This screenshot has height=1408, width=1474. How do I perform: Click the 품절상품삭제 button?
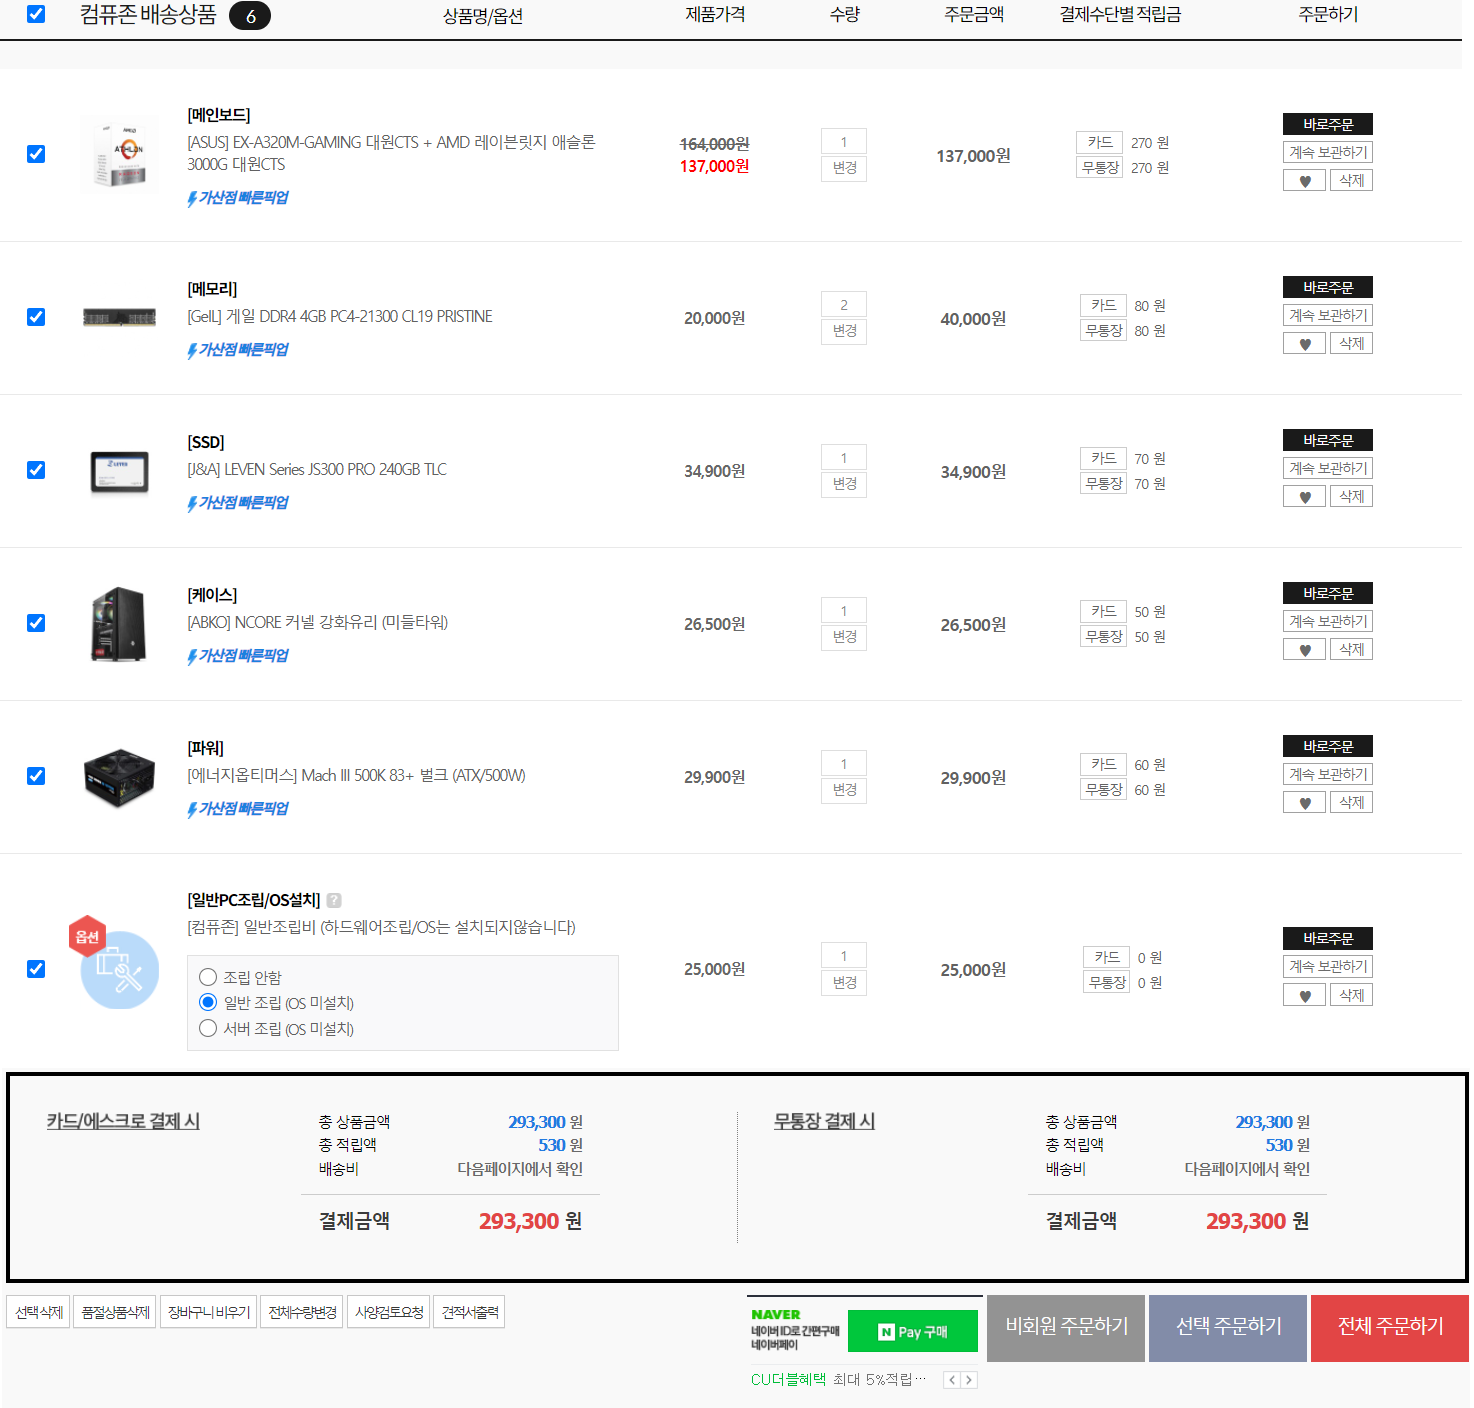[115, 1312]
